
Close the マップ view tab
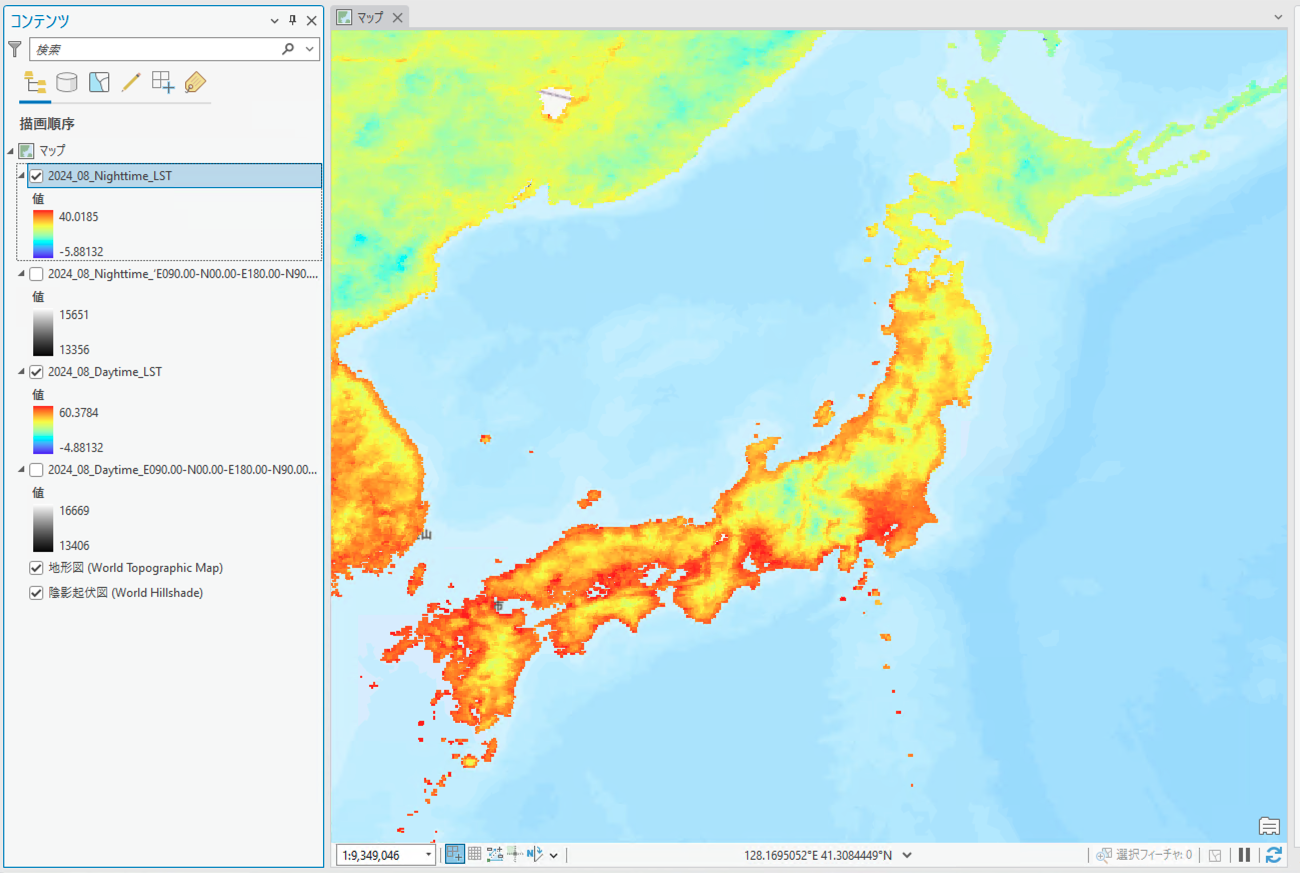398,18
